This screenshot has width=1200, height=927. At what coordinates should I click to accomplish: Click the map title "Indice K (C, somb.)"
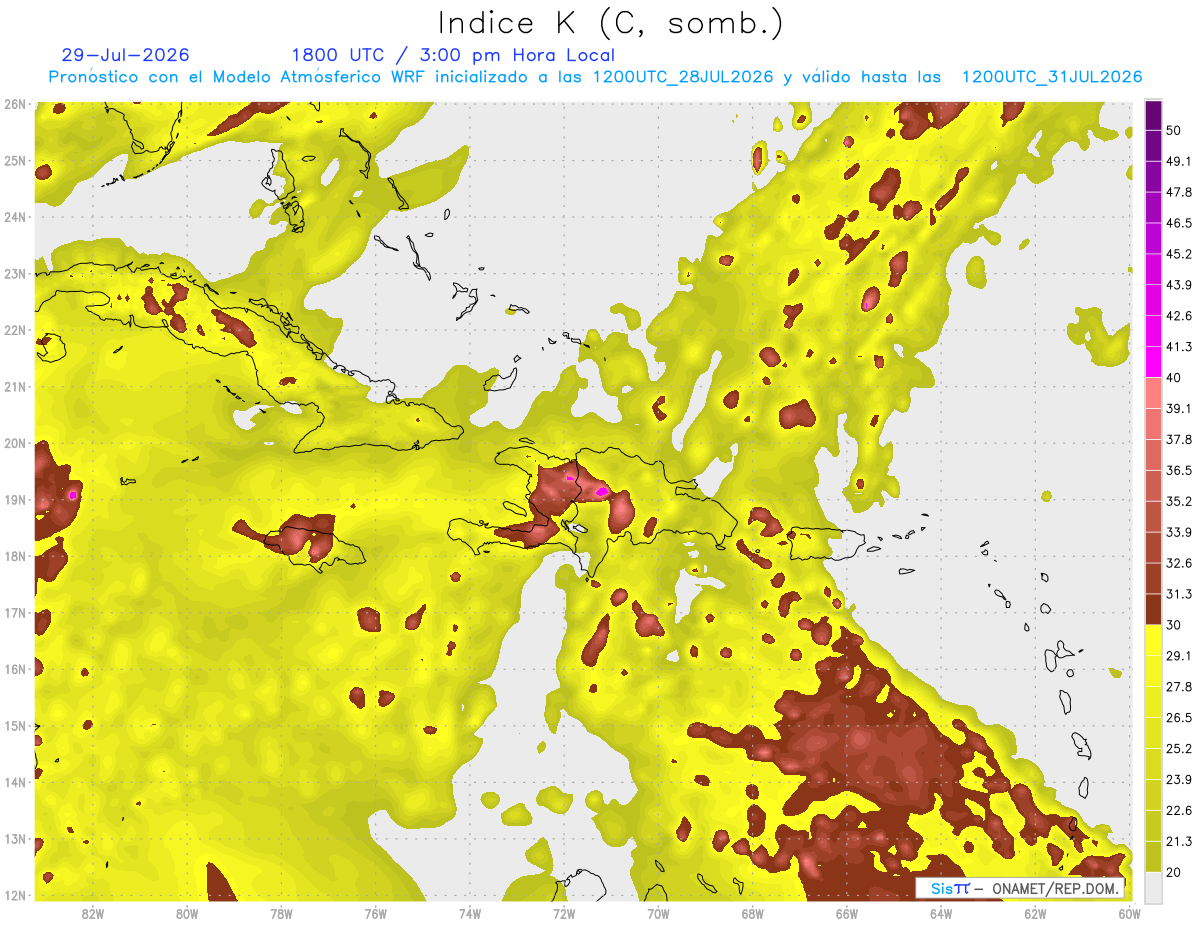611,23
